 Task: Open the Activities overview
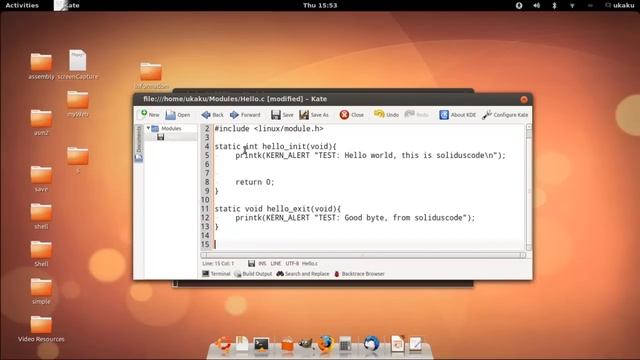point(22,5)
